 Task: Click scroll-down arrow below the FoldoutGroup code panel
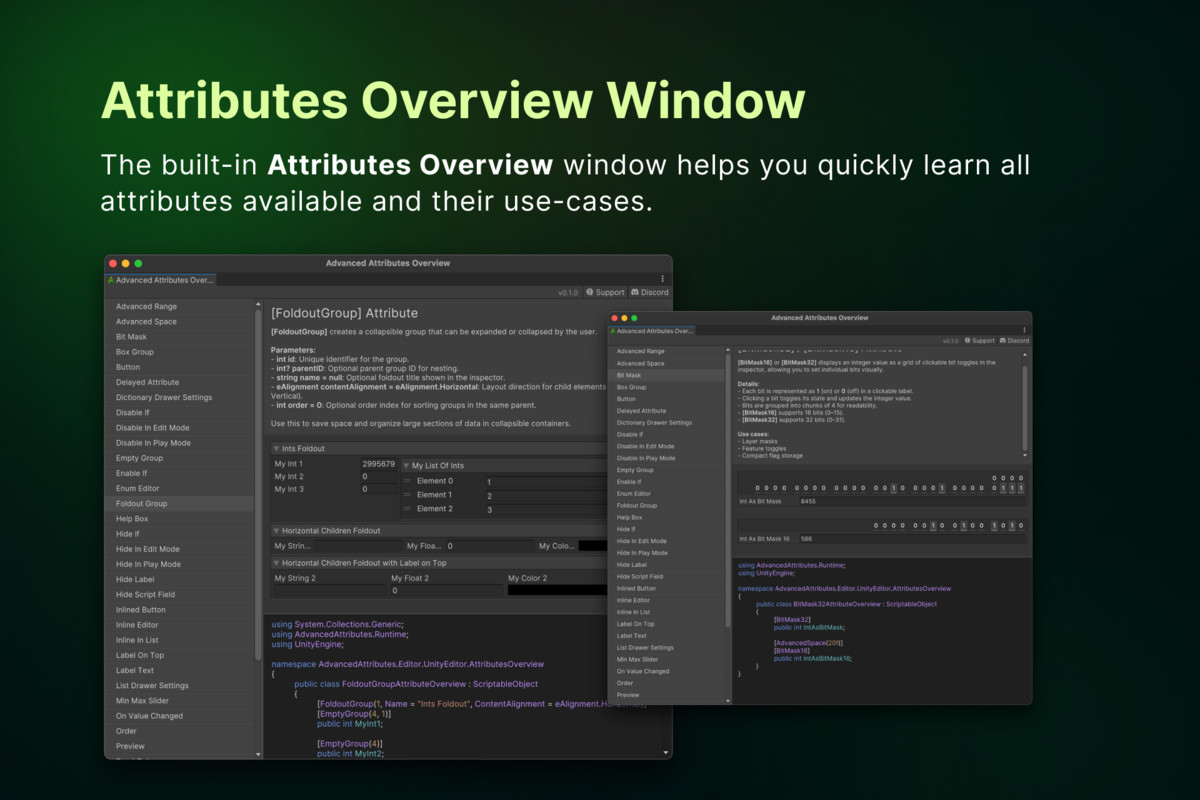click(667, 752)
